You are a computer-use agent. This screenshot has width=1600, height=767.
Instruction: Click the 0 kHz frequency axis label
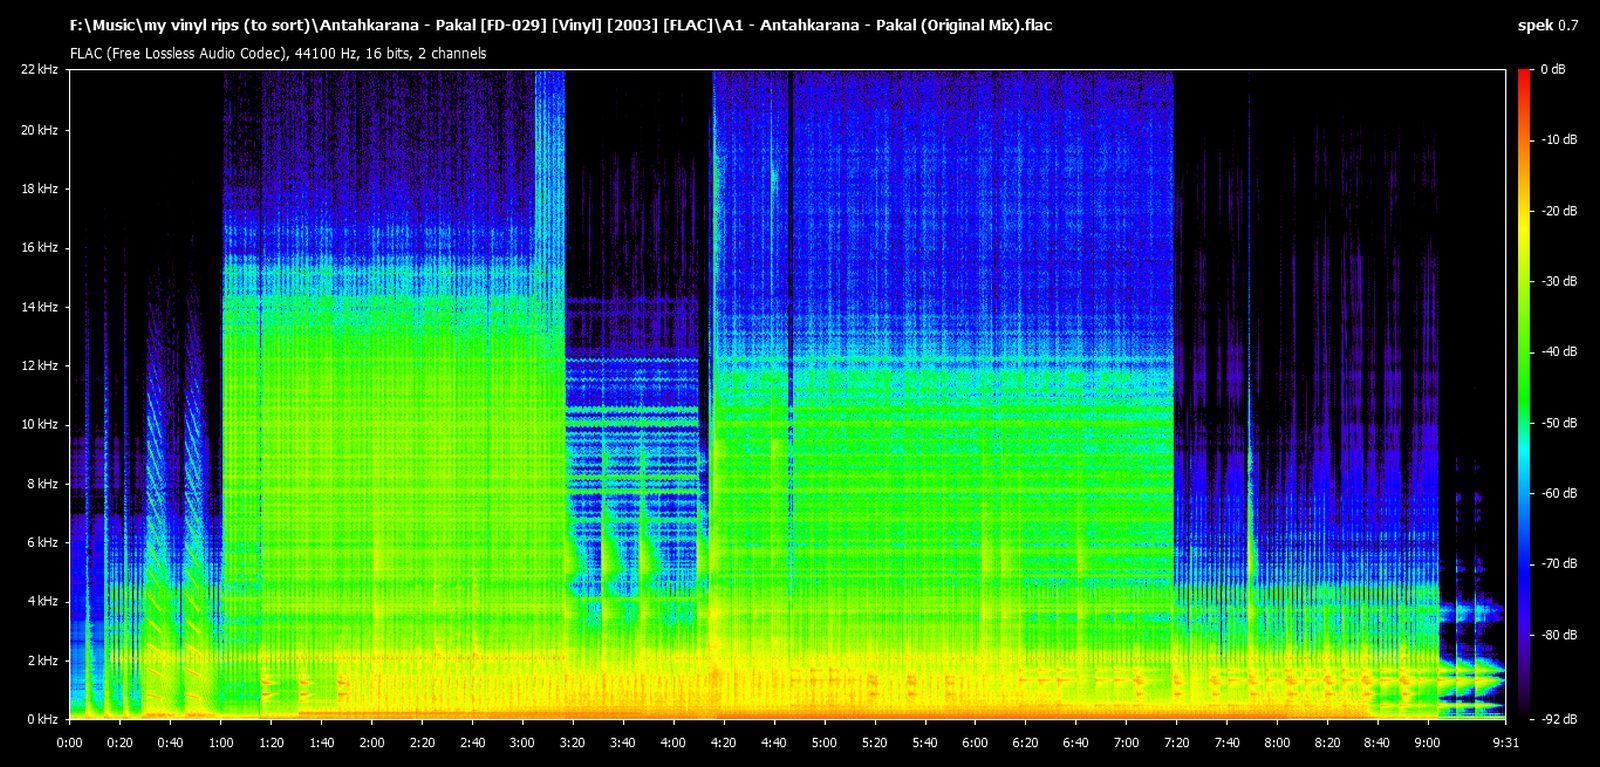pos(41,720)
